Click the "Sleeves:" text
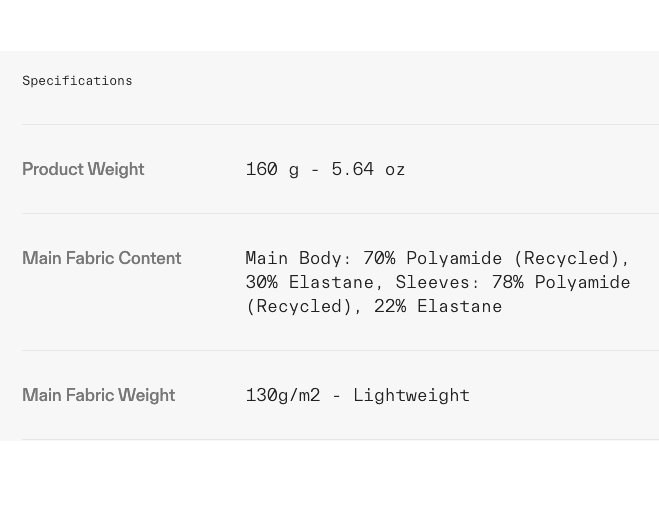The height and width of the screenshot is (523, 659). coord(438,282)
